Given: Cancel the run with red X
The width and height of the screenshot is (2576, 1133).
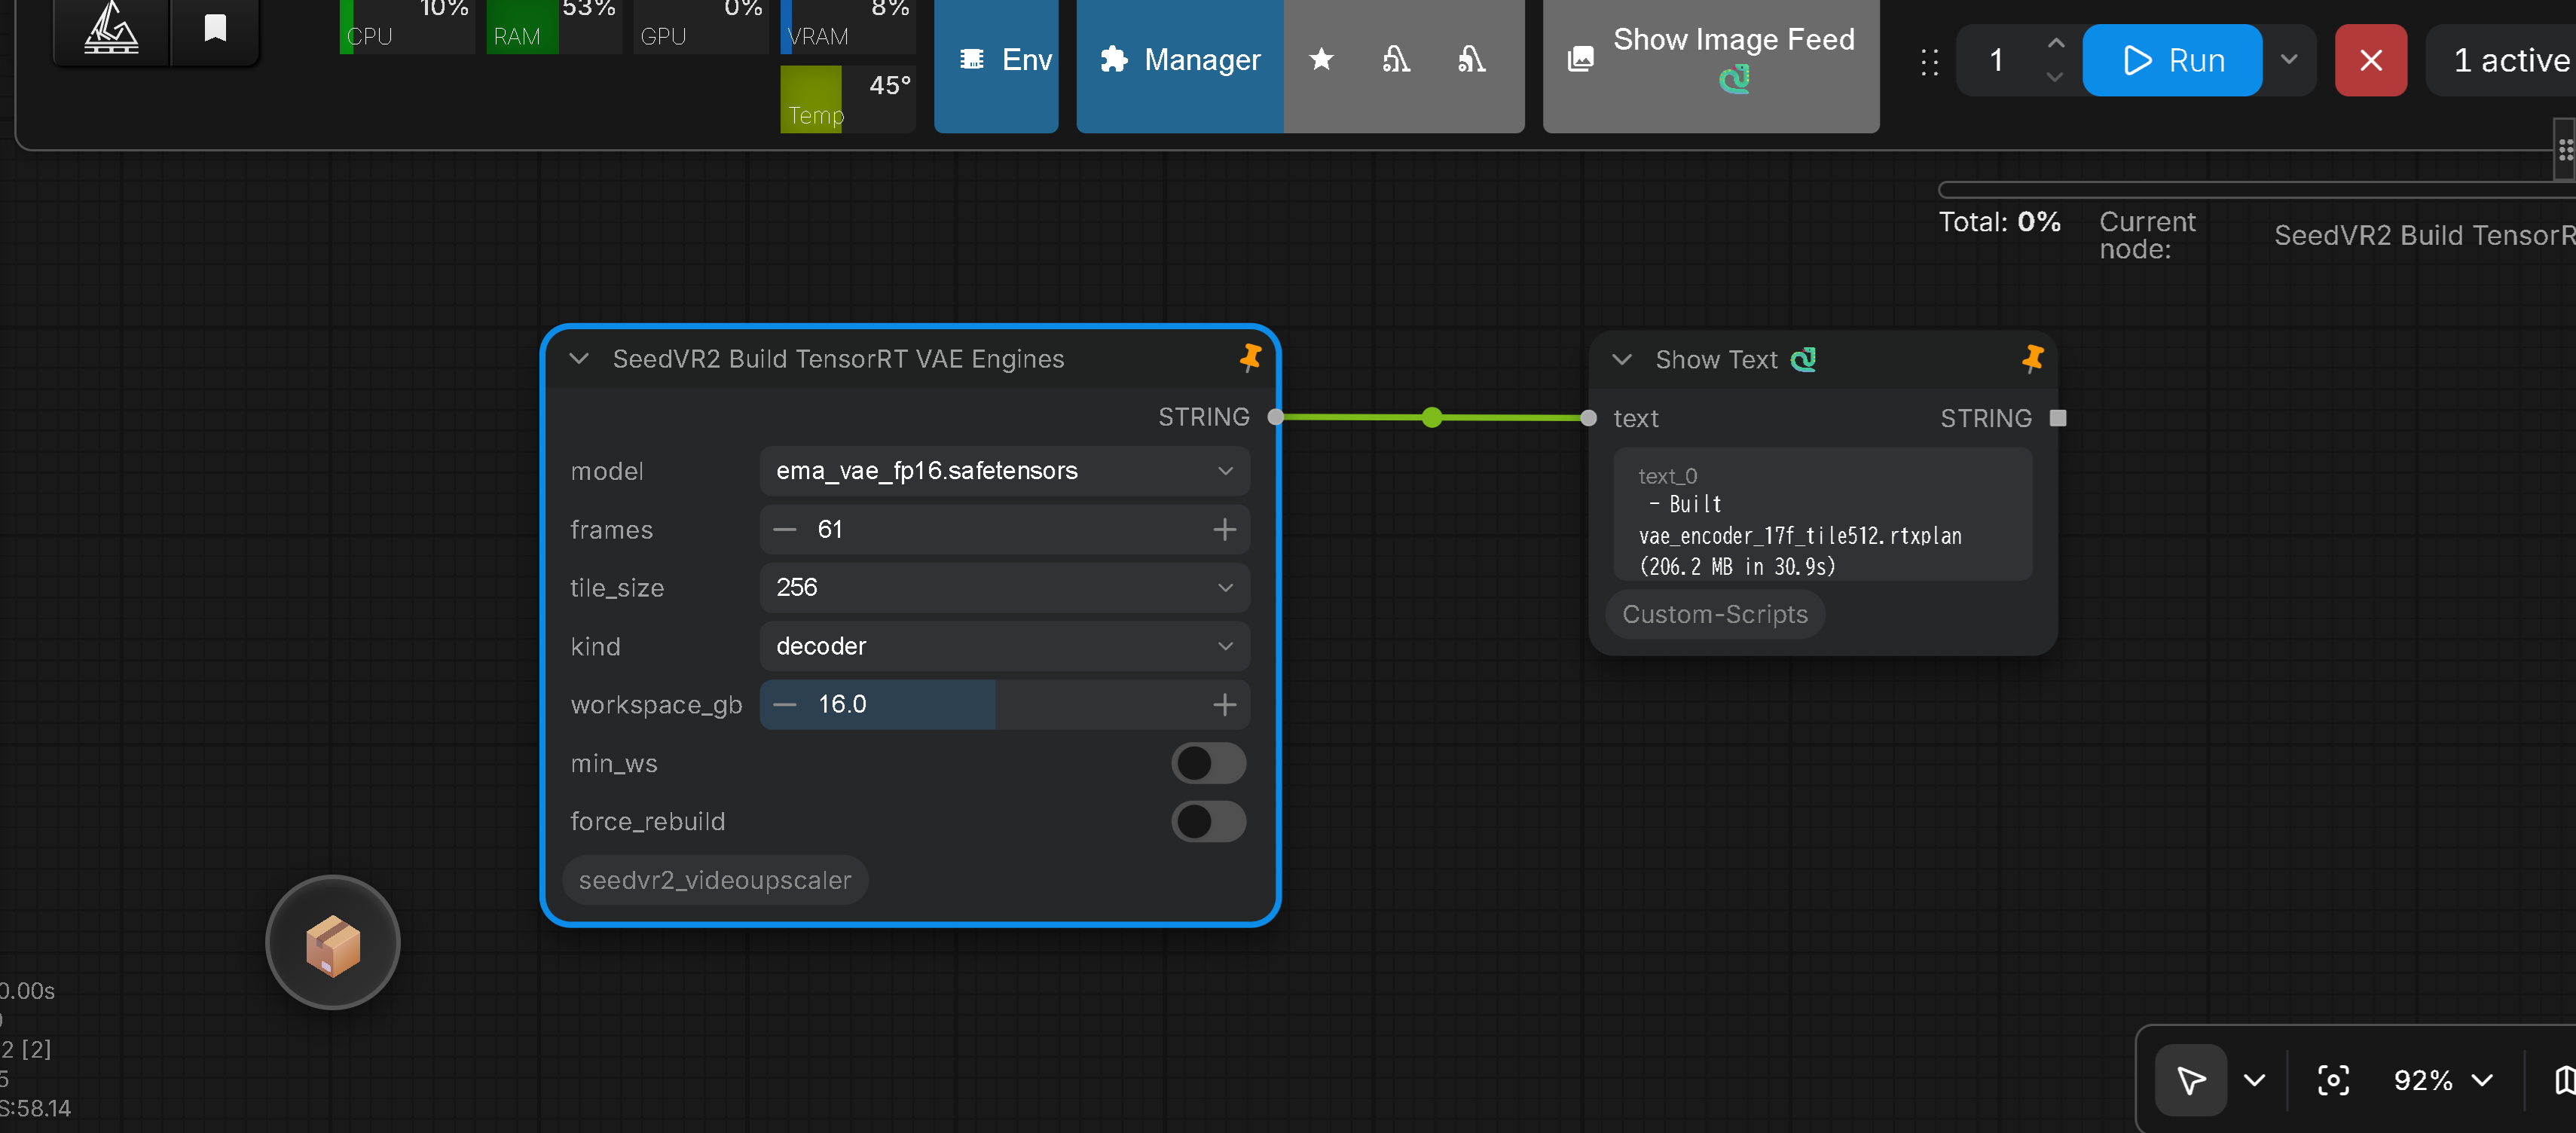Looking at the screenshot, I should point(2370,61).
